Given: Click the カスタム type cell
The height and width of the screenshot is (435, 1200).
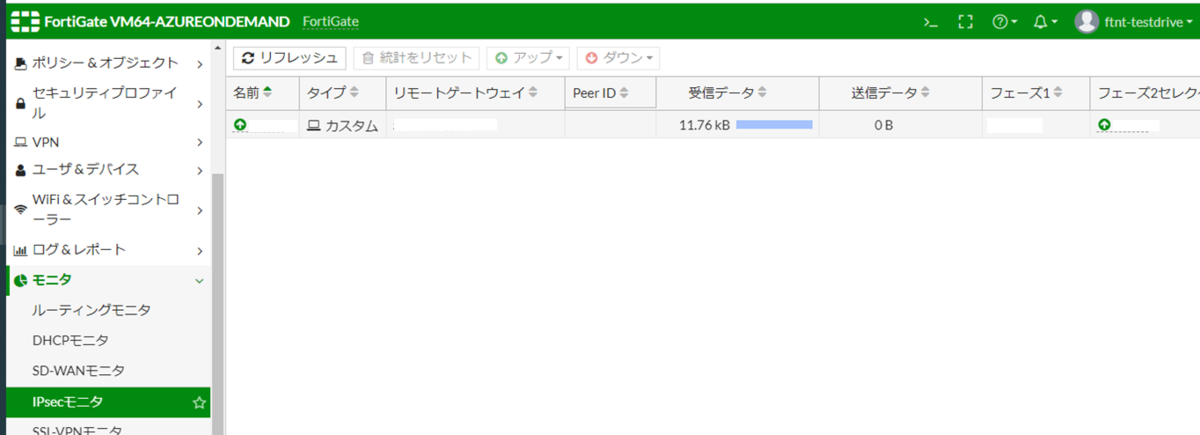Looking at the screenshot, I should coord(342,125).
